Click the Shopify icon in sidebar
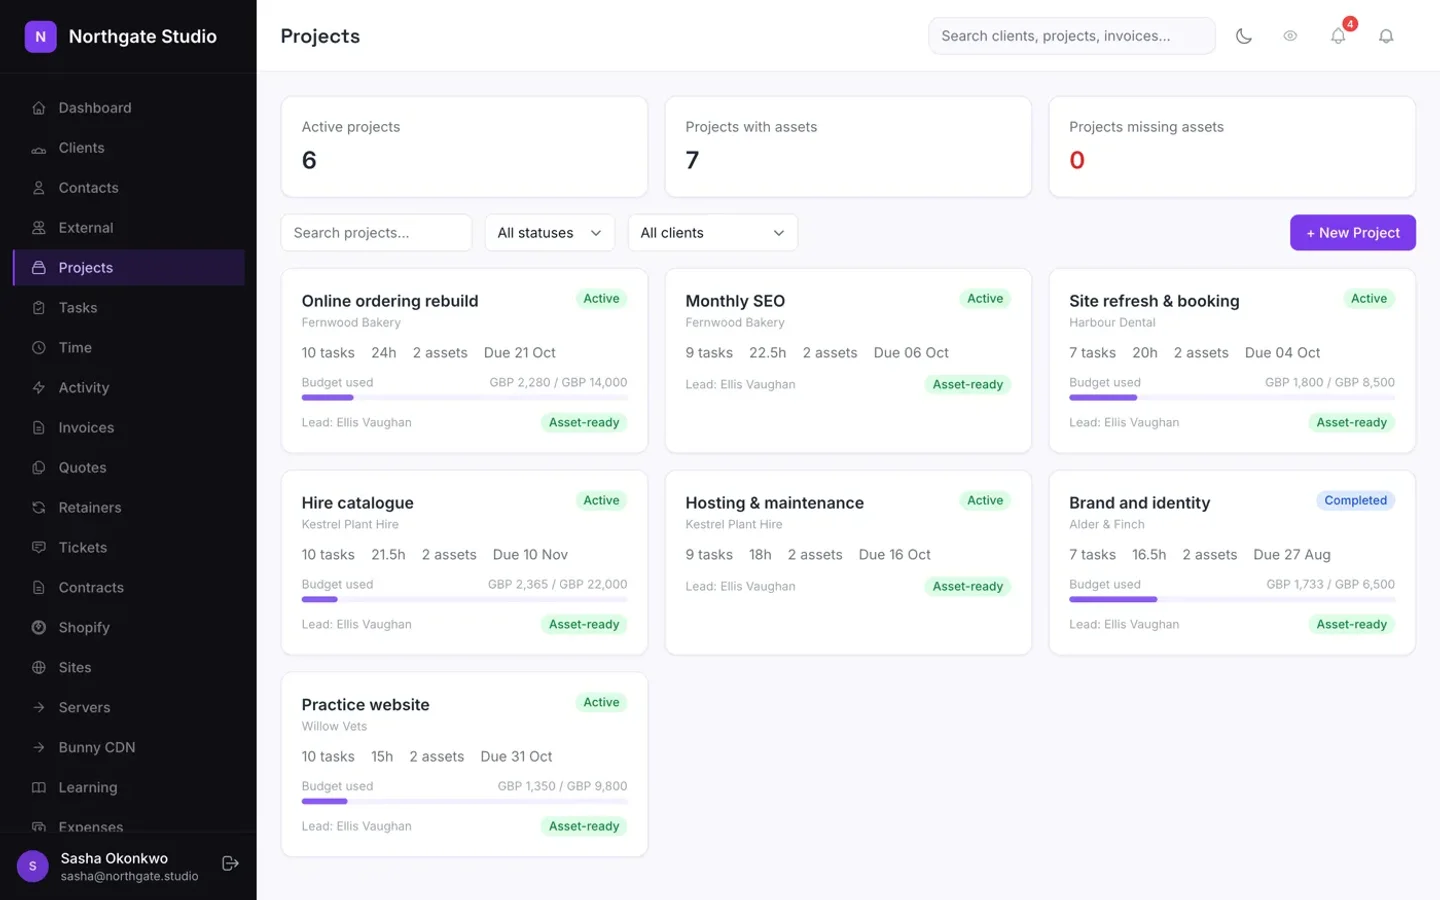 click(x=39, y=628)
